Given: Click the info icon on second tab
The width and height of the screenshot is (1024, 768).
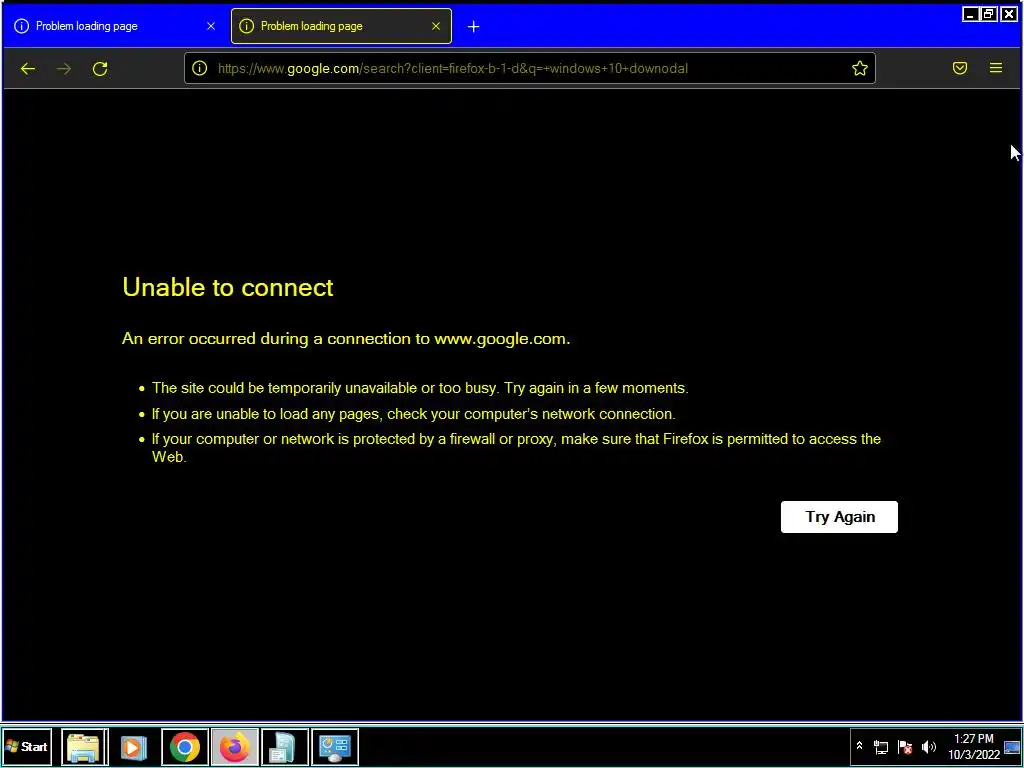Looking at the screenshot, I should point(246,26).
